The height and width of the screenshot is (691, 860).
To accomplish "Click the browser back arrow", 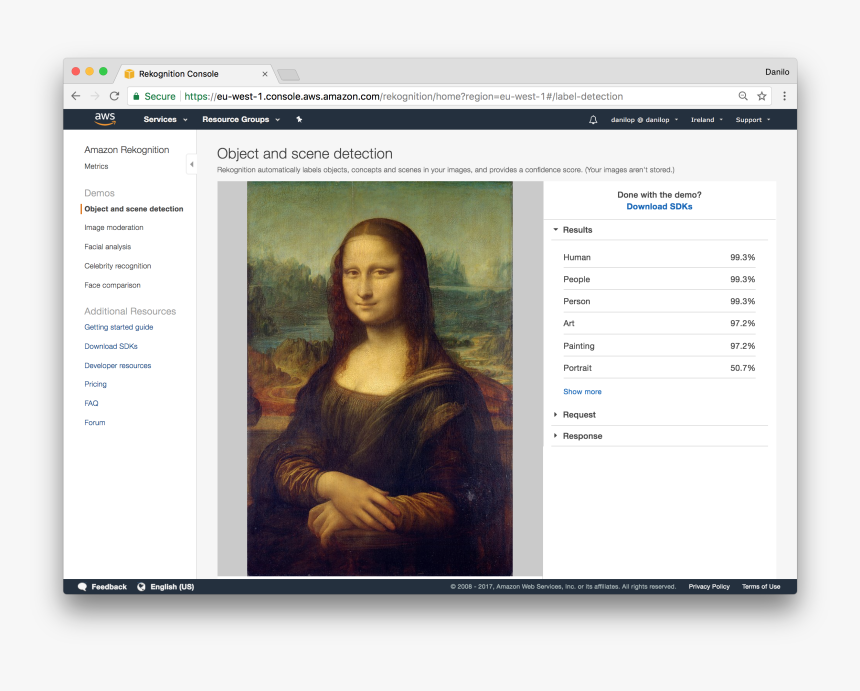I will click(x=76, y=96).
